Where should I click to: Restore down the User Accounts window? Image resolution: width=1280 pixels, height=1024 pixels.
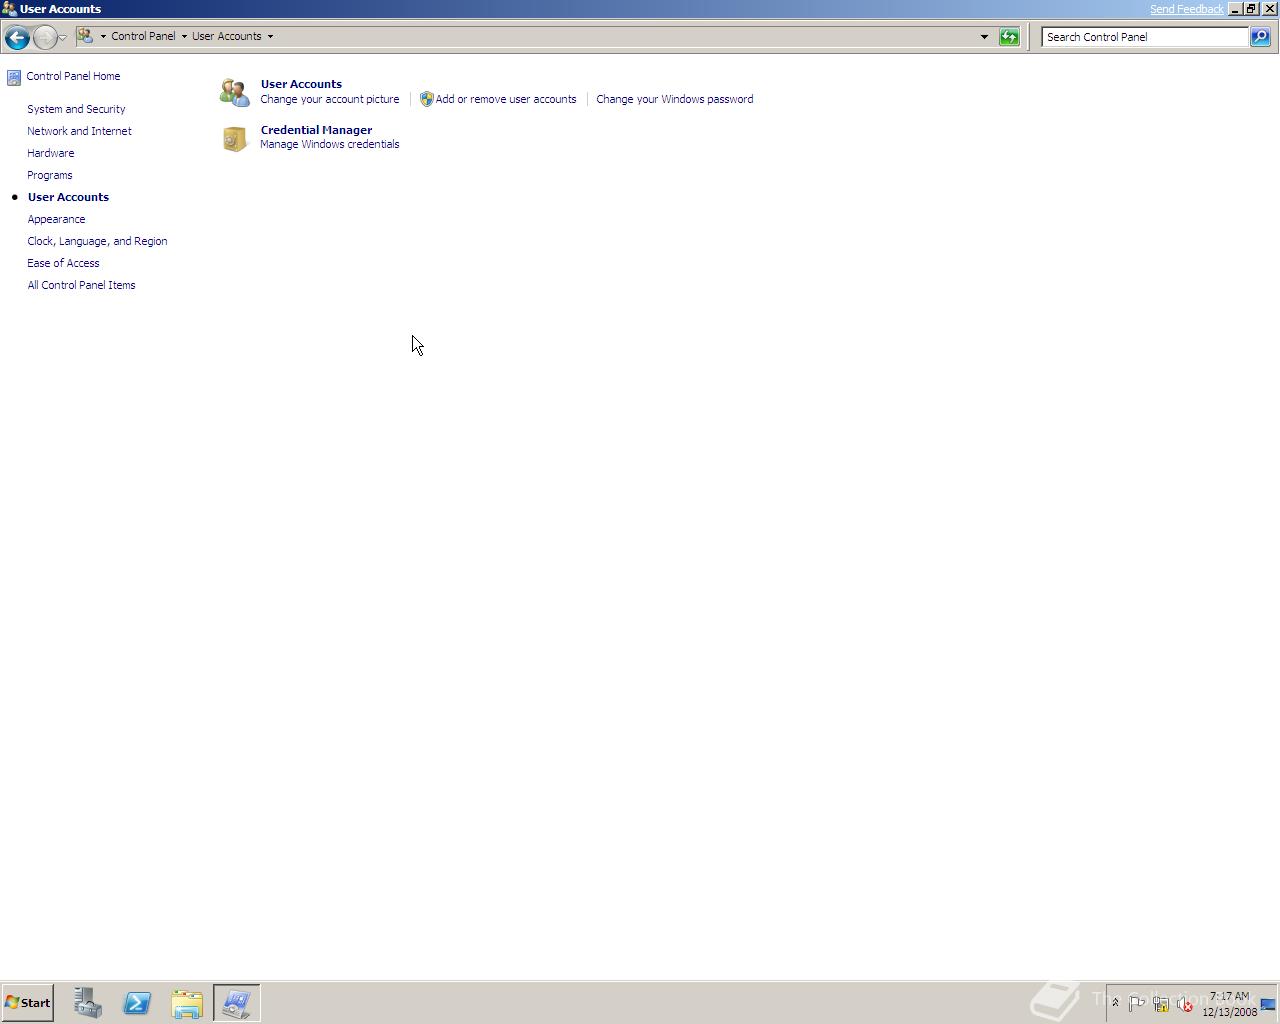coord(1251,9)
